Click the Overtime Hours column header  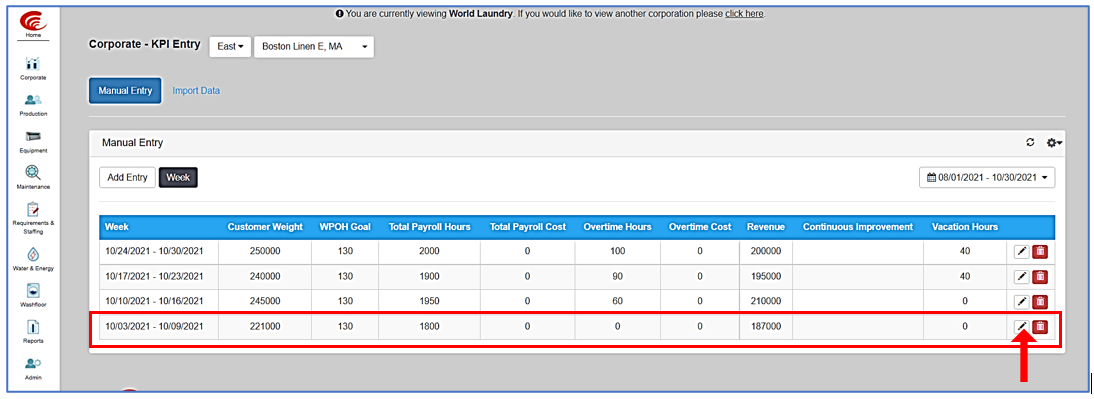tap(617, 227)
